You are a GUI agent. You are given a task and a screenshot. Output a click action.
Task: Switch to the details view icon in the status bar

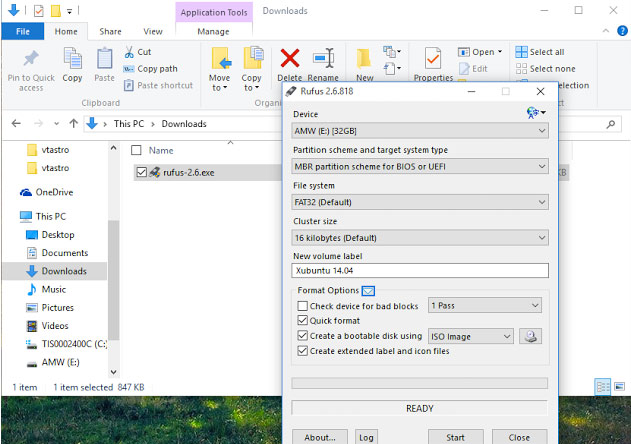[602, 387]
